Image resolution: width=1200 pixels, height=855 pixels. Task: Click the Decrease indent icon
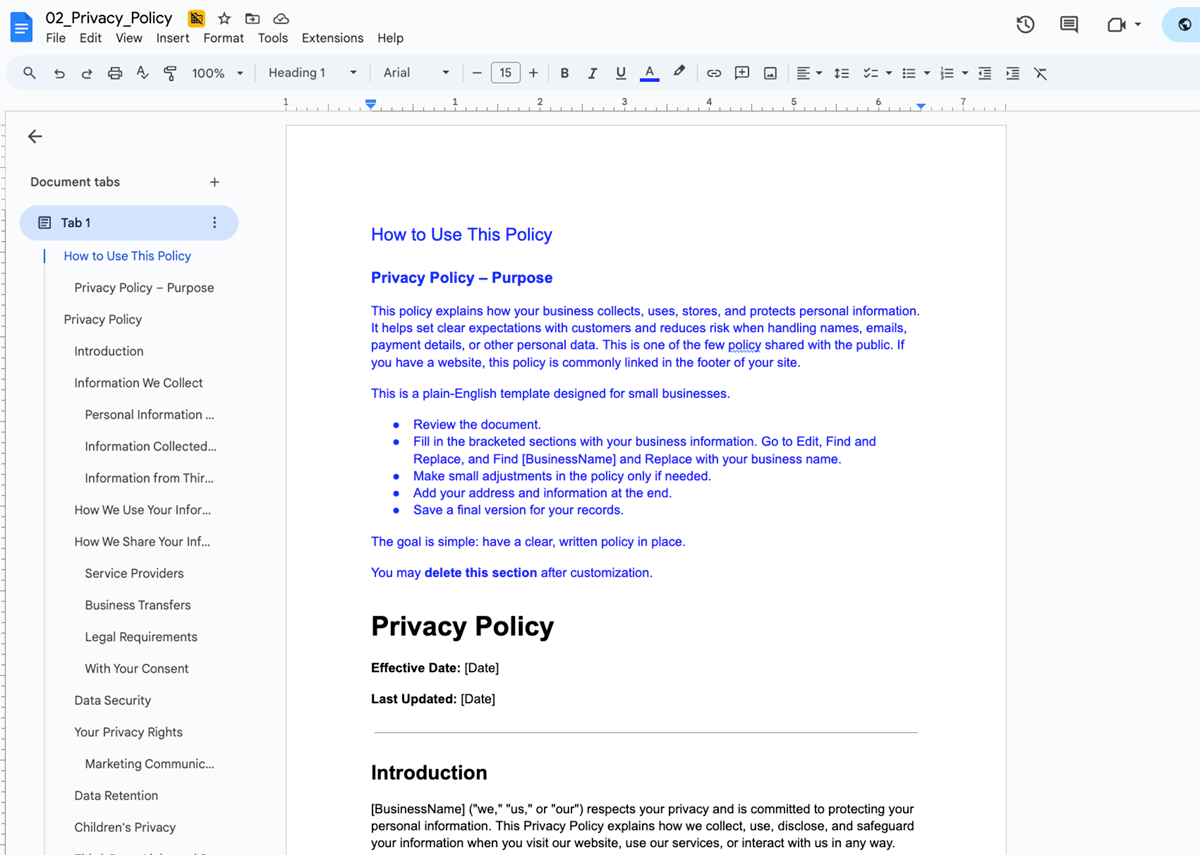click(x=985, y=73)
